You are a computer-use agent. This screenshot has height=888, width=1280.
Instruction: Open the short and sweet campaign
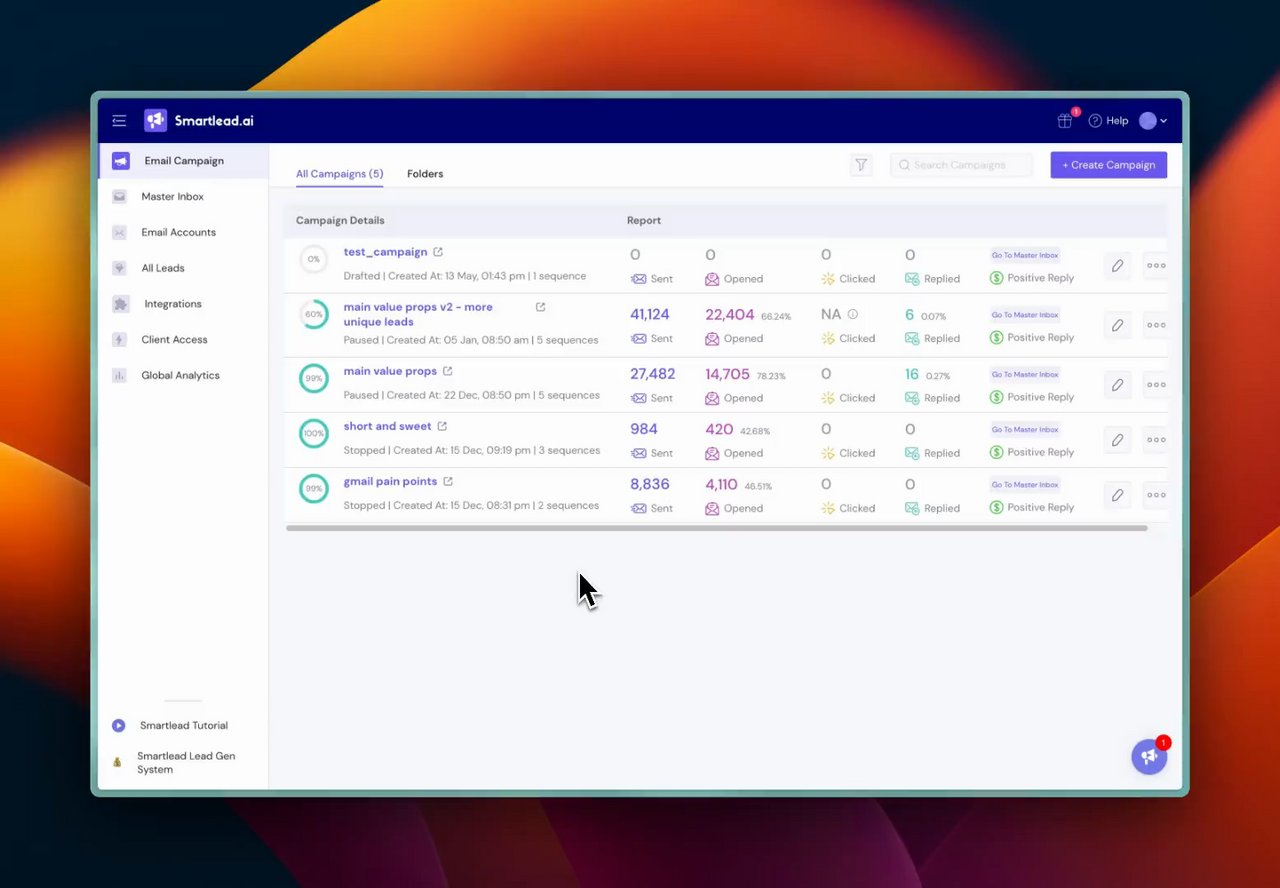387,426
